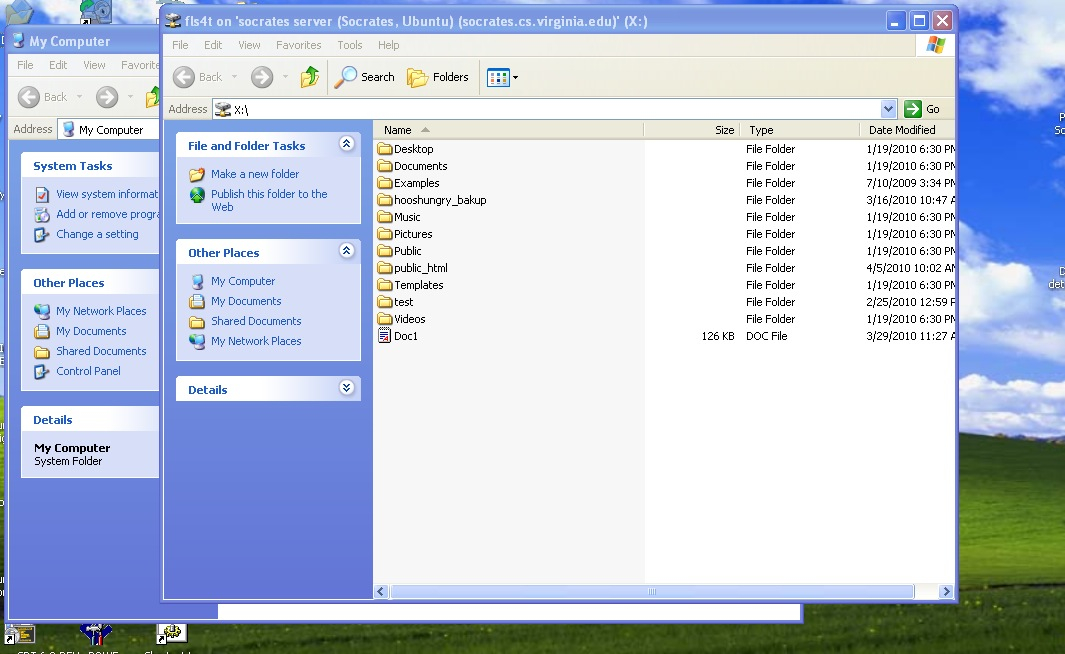Image resolution: width=1065 pixels, height=654 pixels.
Task: Open the Search toolbar button
Action: coord(365,77)
